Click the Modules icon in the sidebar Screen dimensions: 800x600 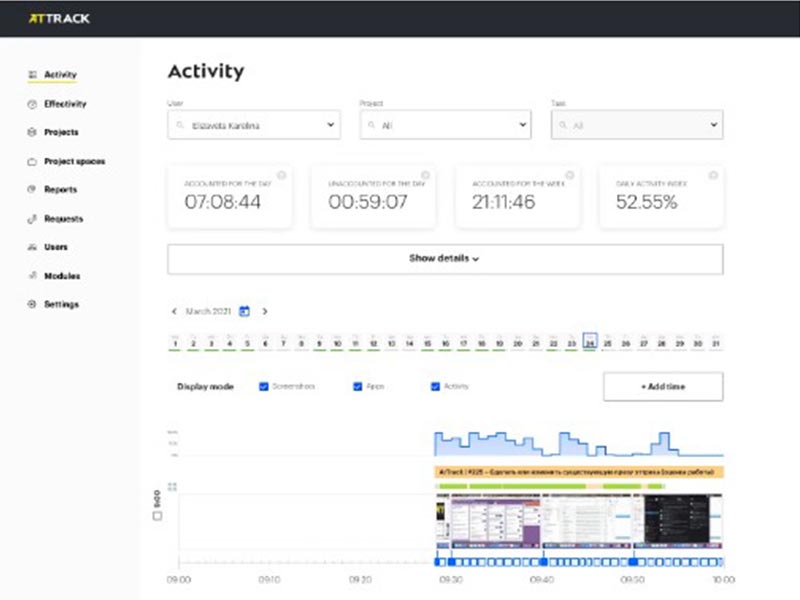[x=33, y=275]
